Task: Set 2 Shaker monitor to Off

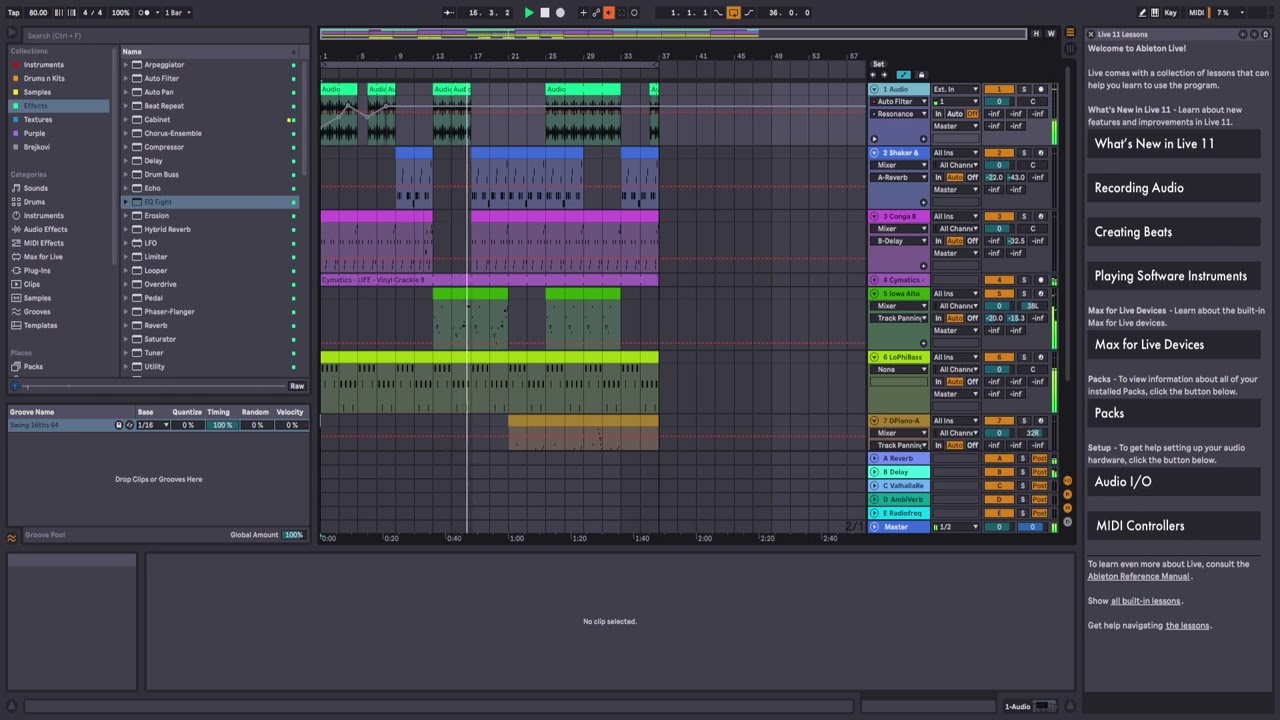Action: pos(972,178)
